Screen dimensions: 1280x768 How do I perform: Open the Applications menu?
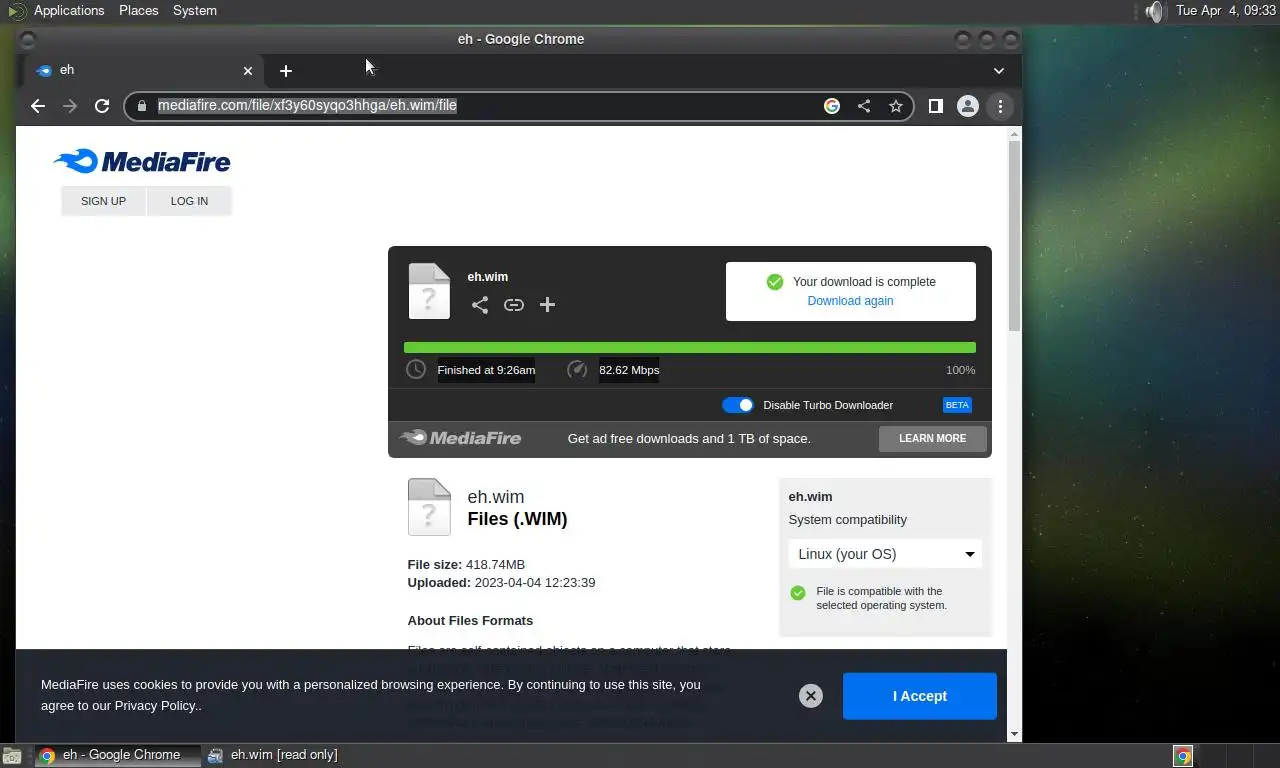pyautogui.click(x=69, y=10)
